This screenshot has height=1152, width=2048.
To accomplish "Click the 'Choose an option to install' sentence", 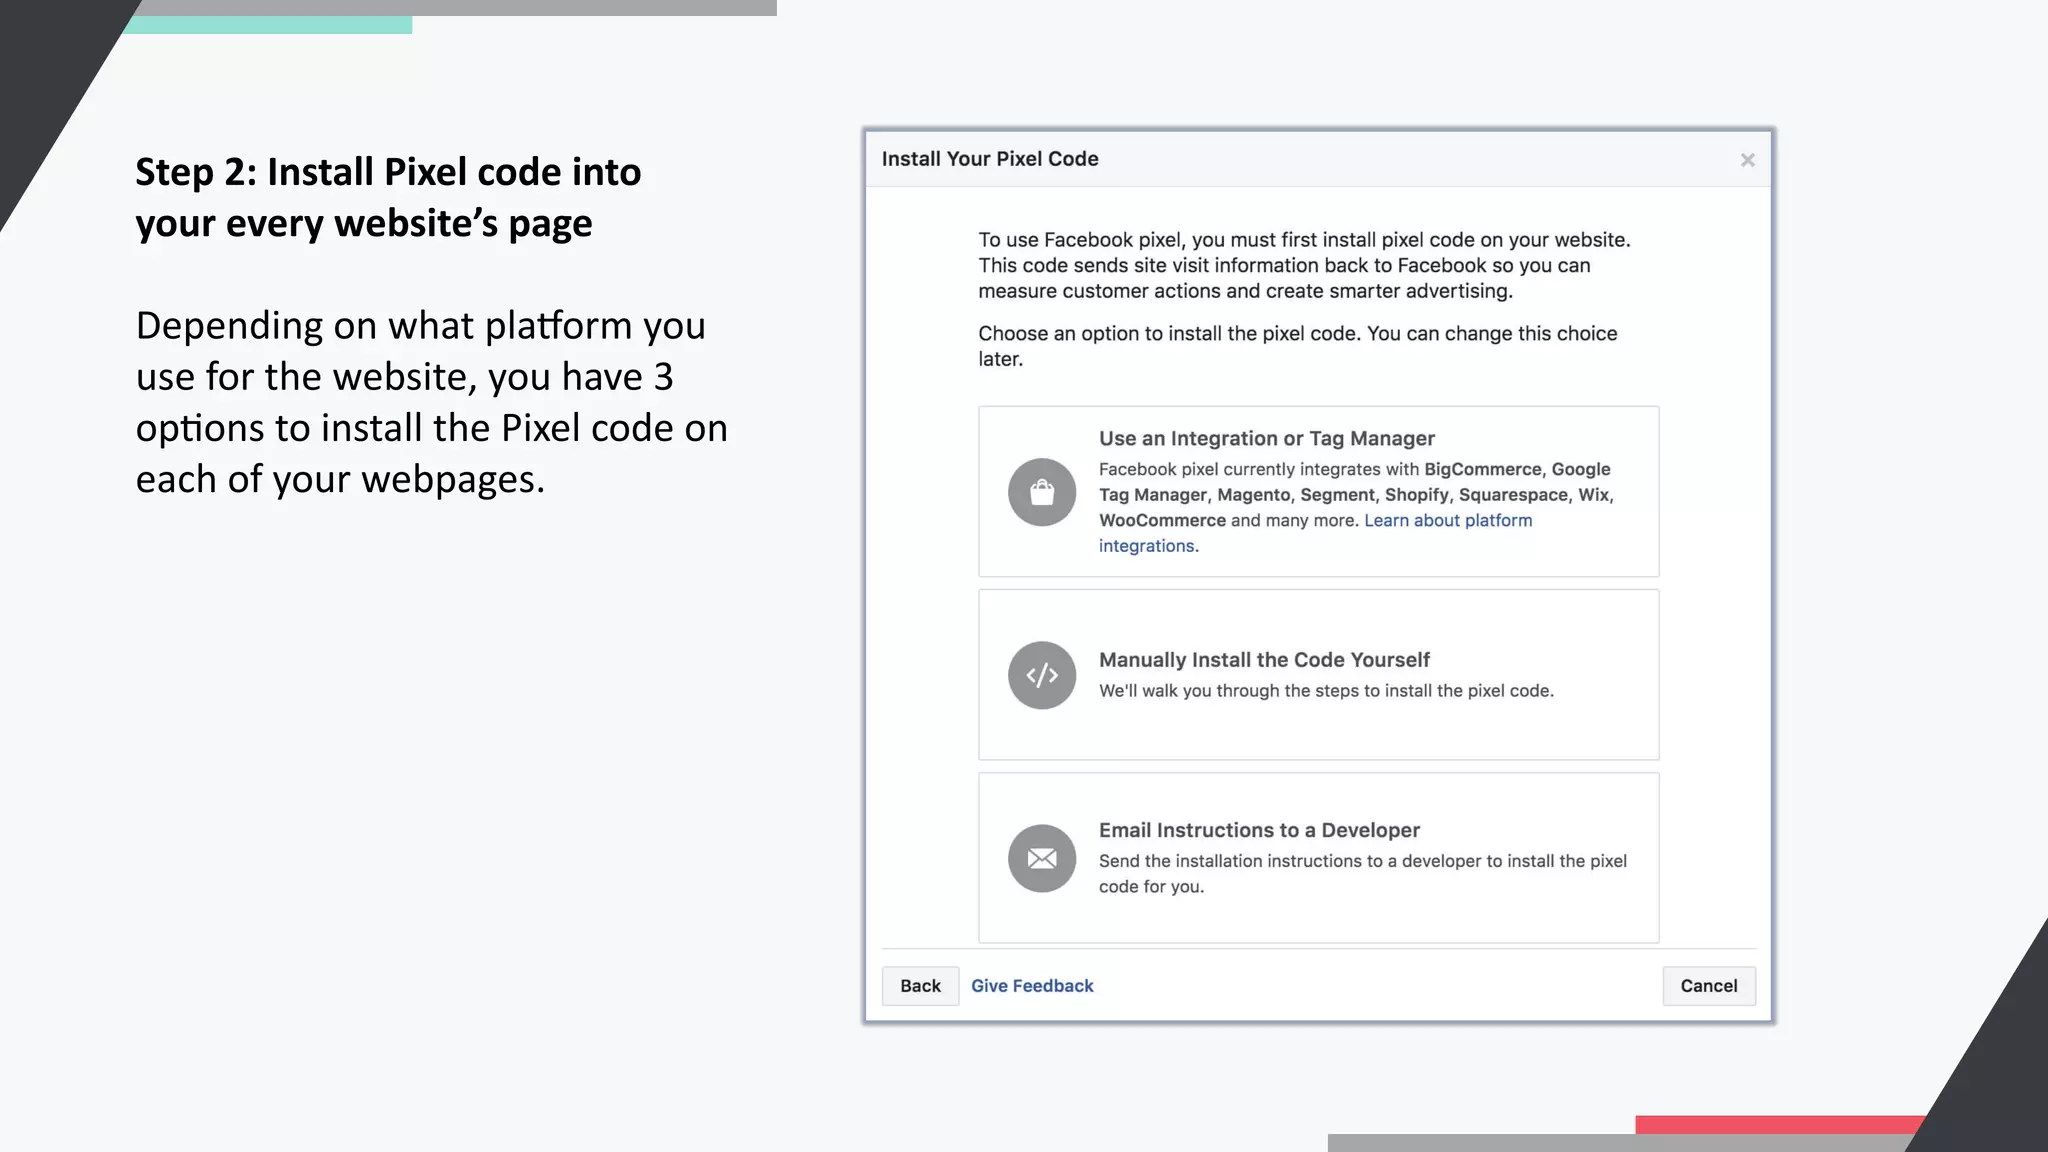I will (1296, 334).
